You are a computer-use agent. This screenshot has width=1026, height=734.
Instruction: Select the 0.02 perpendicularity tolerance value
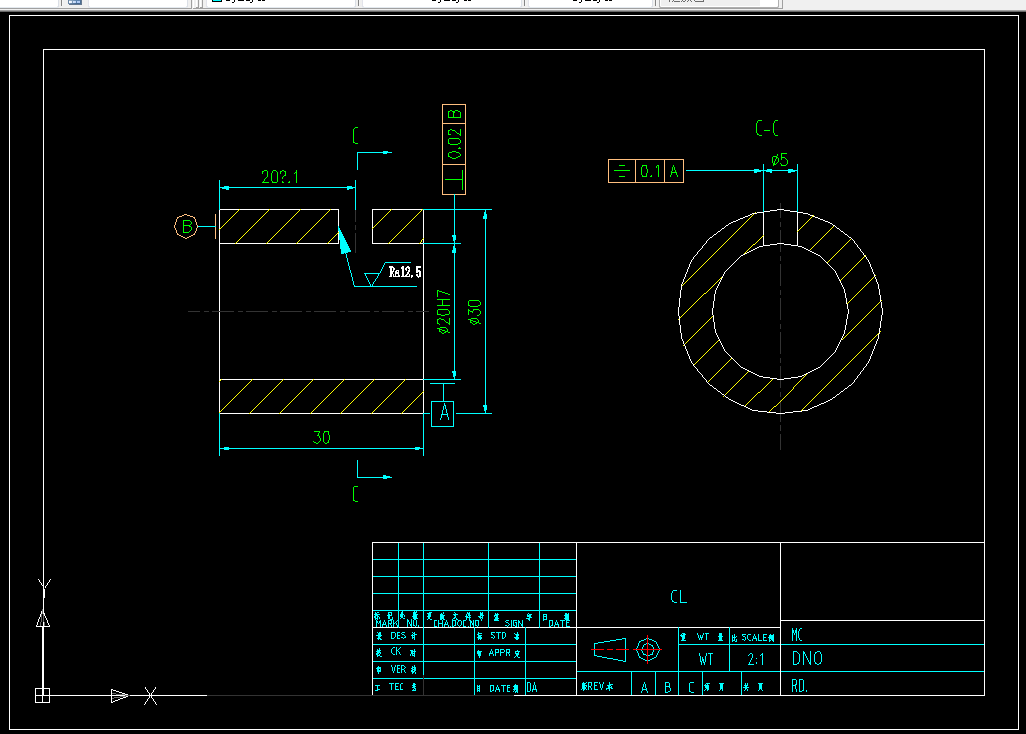point(454,145)
